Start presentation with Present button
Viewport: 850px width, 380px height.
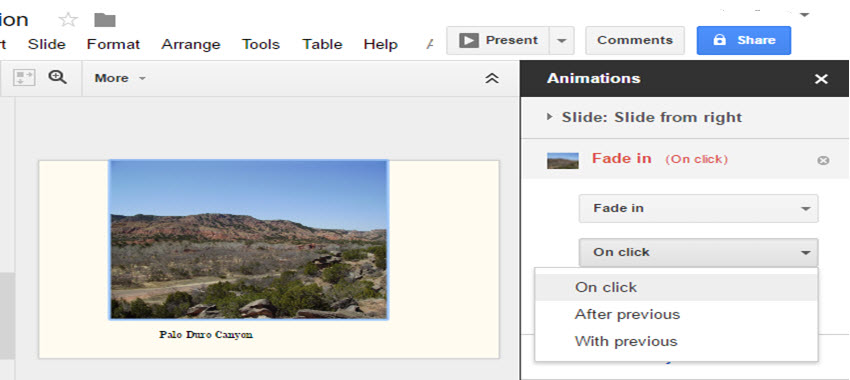tap(498, 40)
